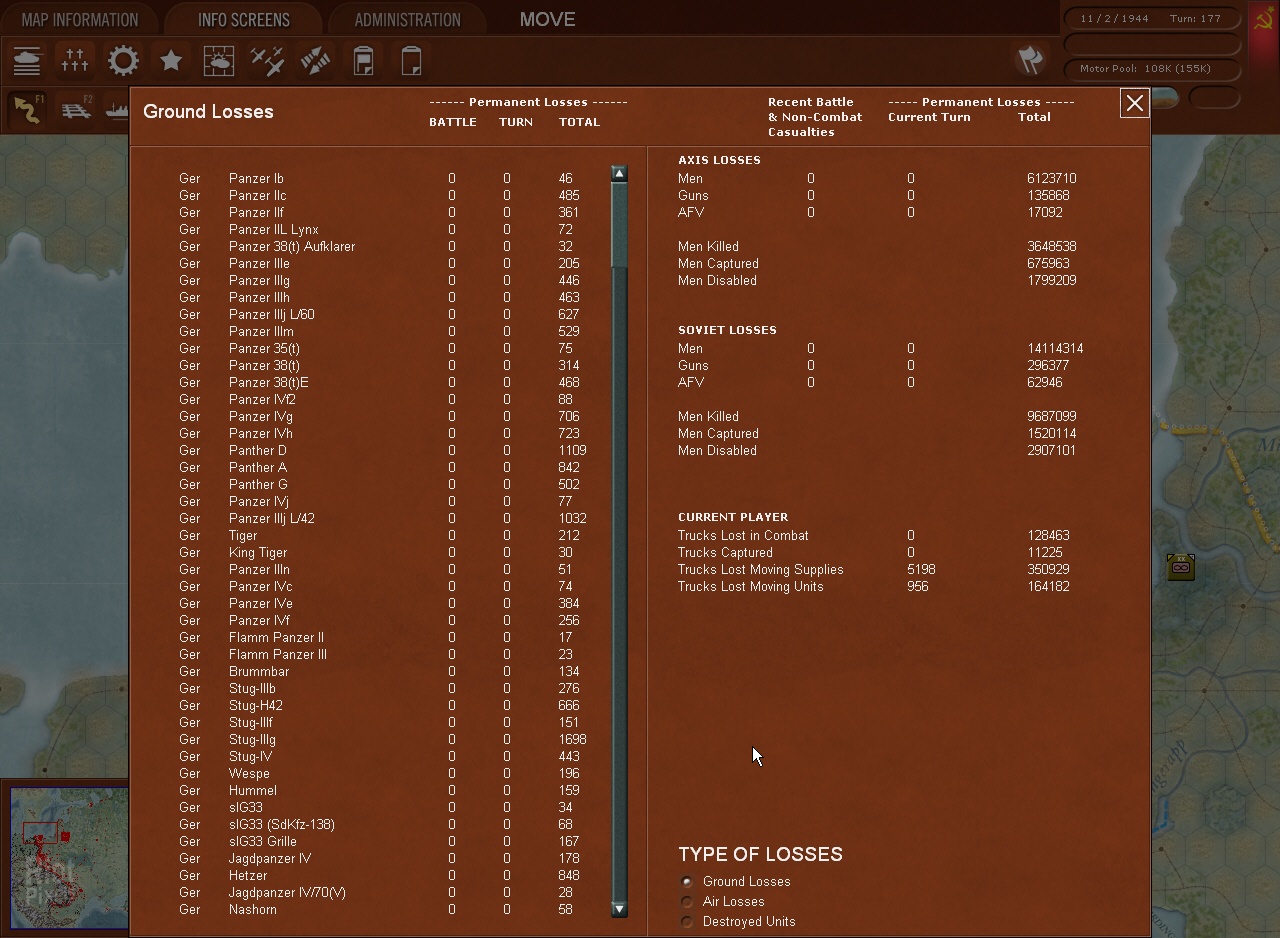This screenshot has width=1280, height=938.
Task: Close the Ground Losses window
Action: pyautogui.click(x=1134, y=103)
